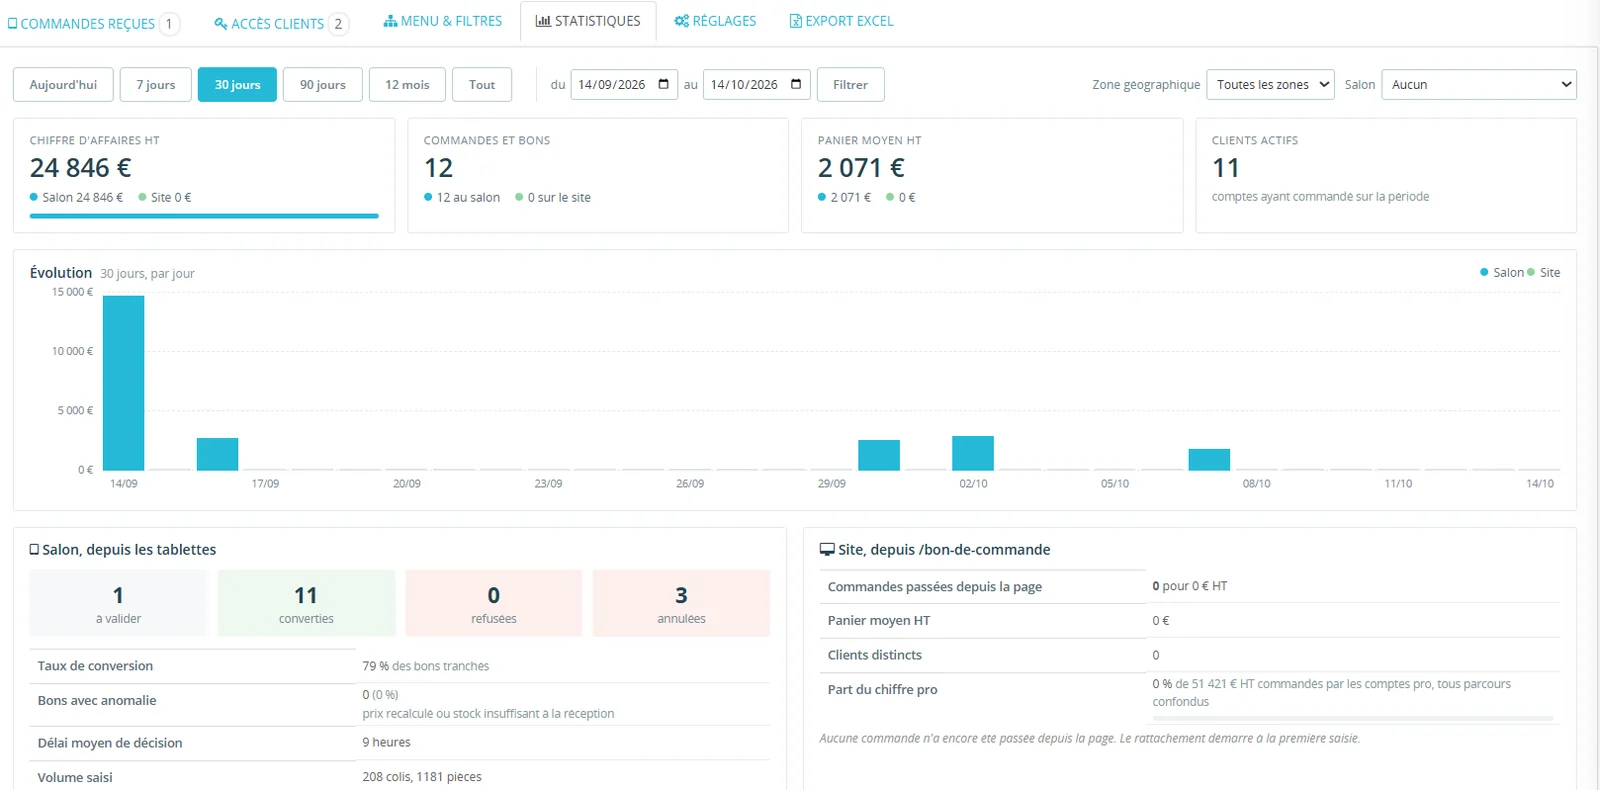Switch to Menu & Filtres tab
The height and width of the screenshot is (790, 1600).
point(442,21)
